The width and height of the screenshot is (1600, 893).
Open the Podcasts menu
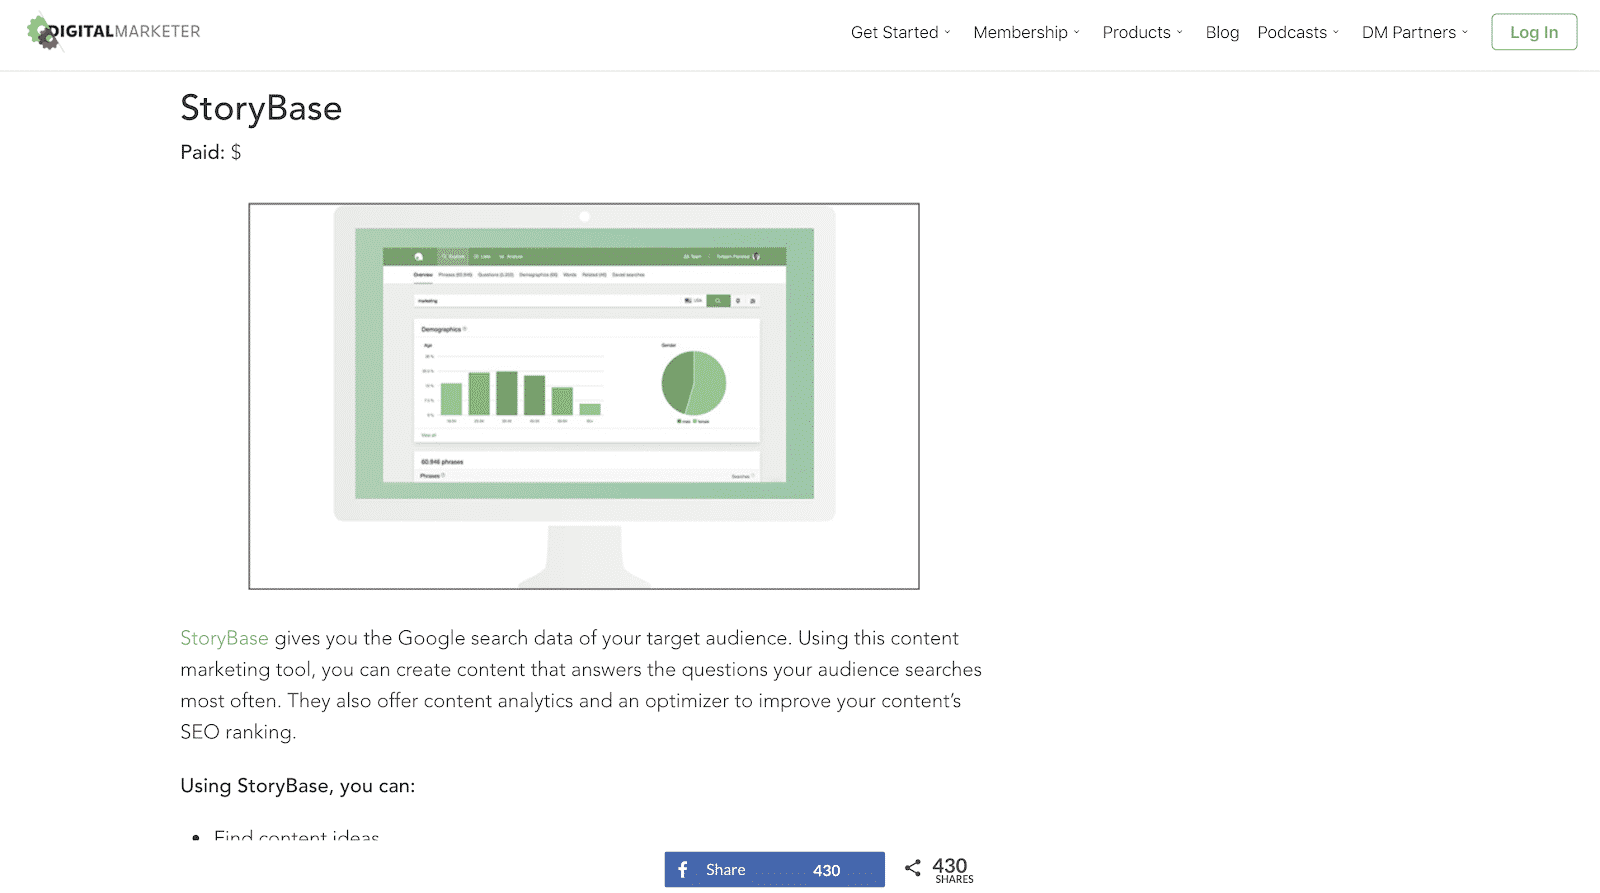[1298, 32]
